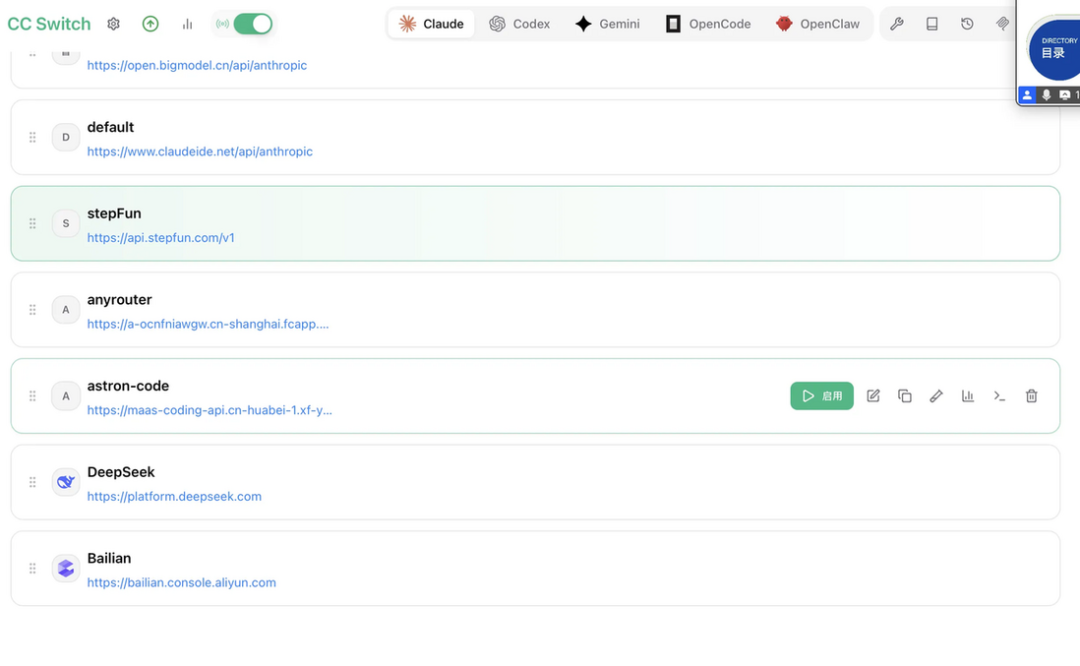Select the Gemini tab
The image size is (1080, 666).
608,24
